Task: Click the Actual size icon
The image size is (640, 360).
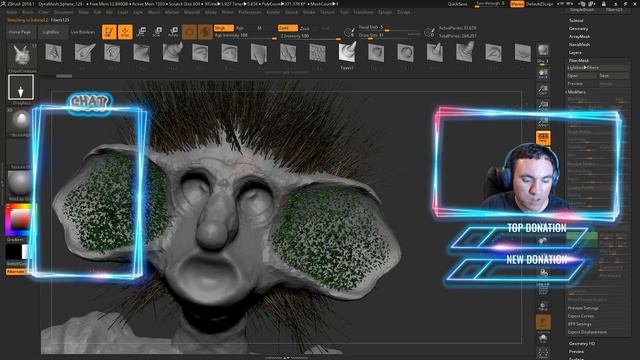Action: 543,105
